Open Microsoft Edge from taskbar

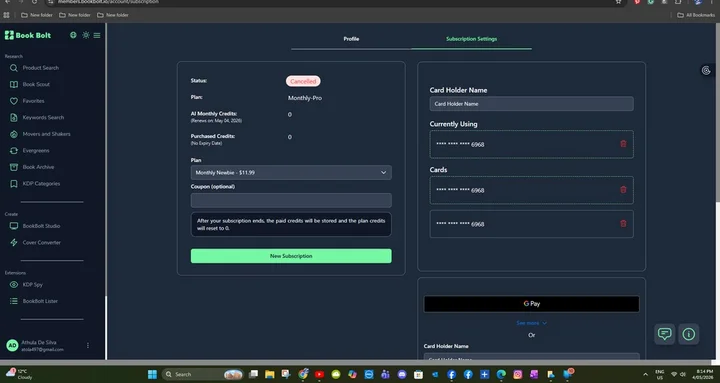point(501,374)
